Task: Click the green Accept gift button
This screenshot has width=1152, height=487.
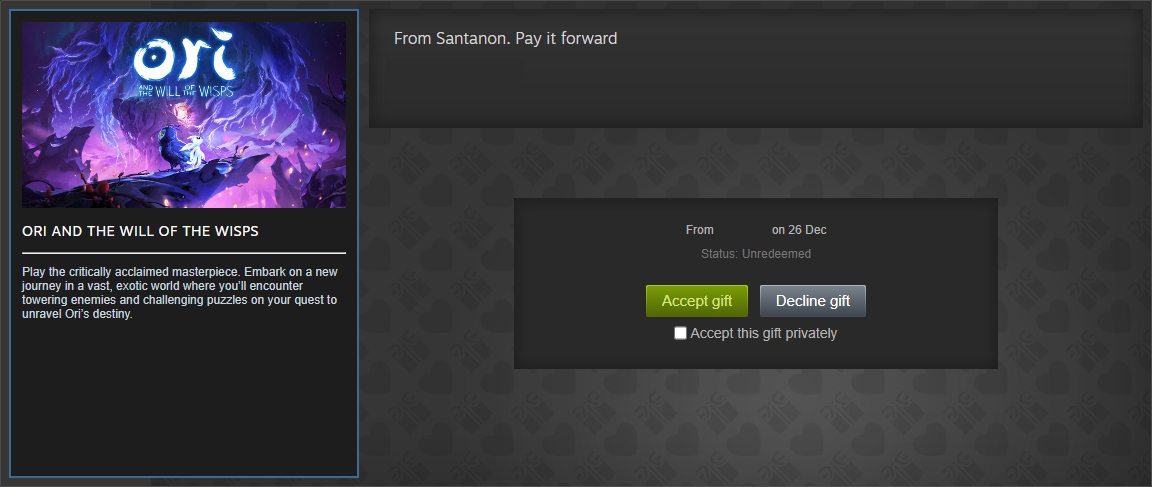Action: tap(696, 301)
